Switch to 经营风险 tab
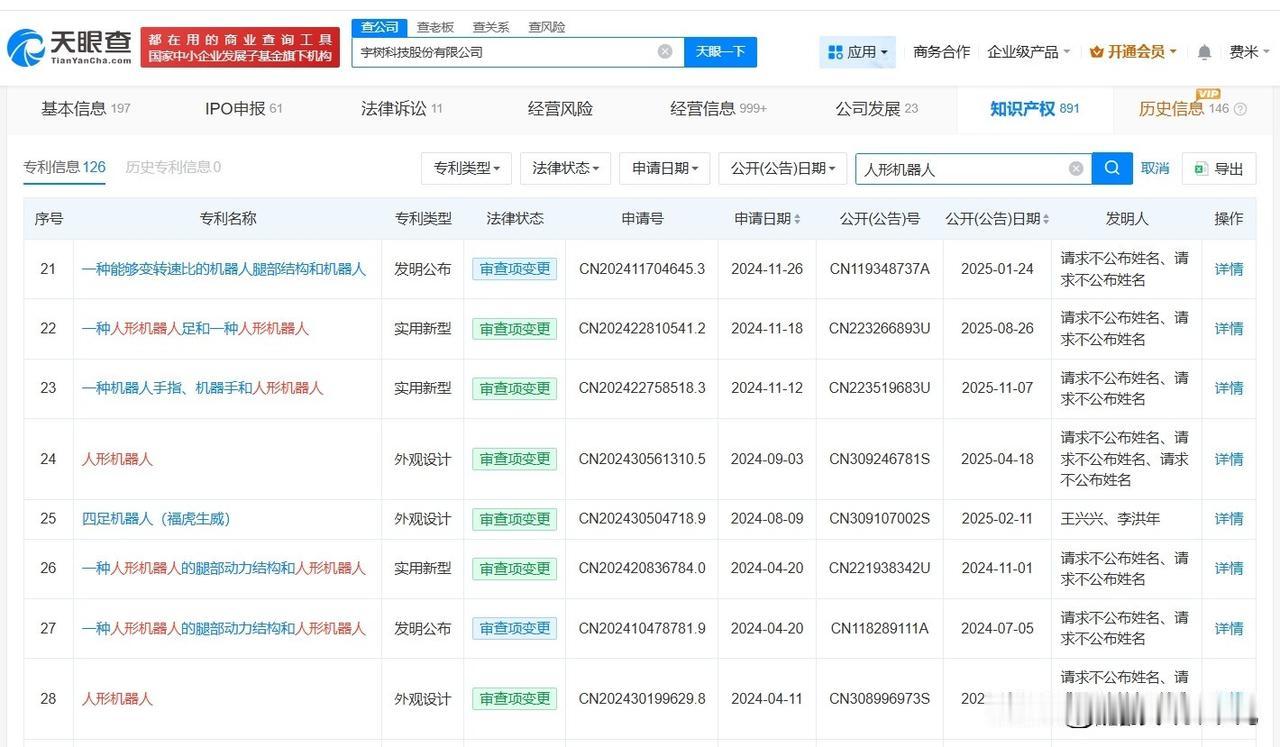 pos(560,109)
